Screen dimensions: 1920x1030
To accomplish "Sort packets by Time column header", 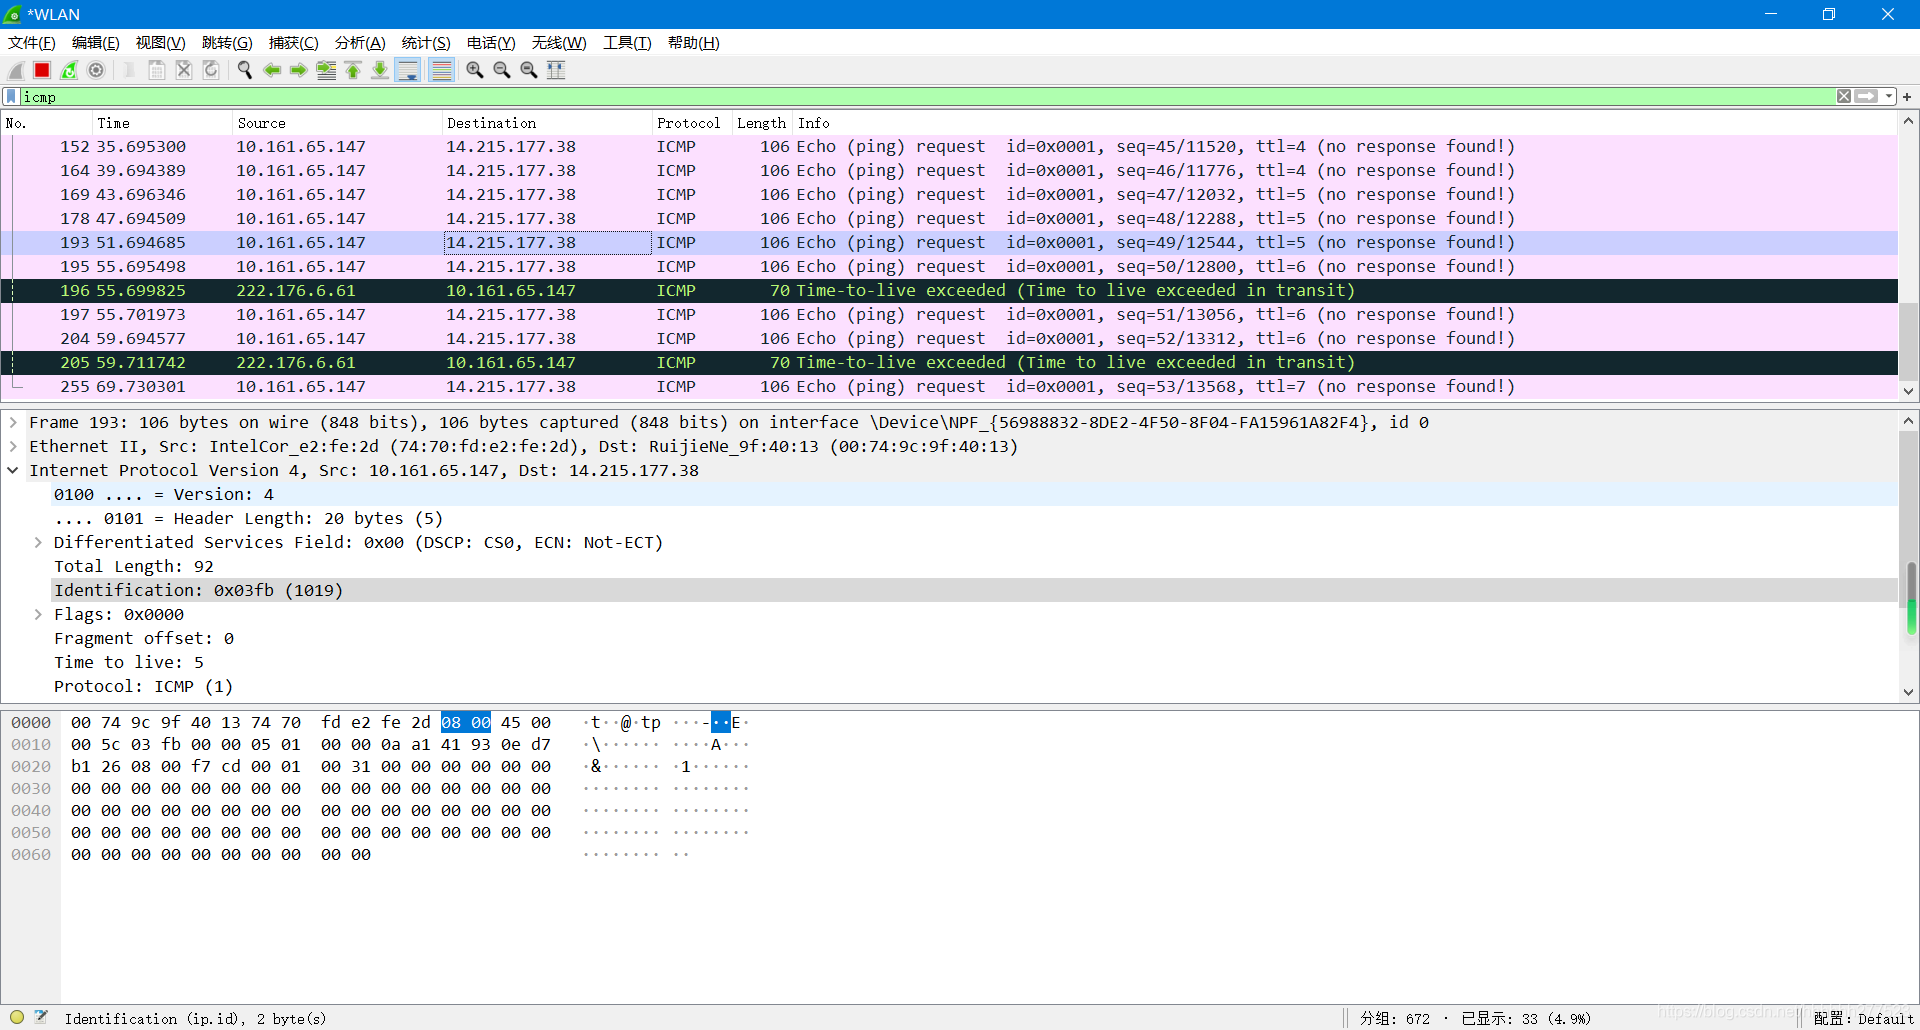I will [162, 123].
